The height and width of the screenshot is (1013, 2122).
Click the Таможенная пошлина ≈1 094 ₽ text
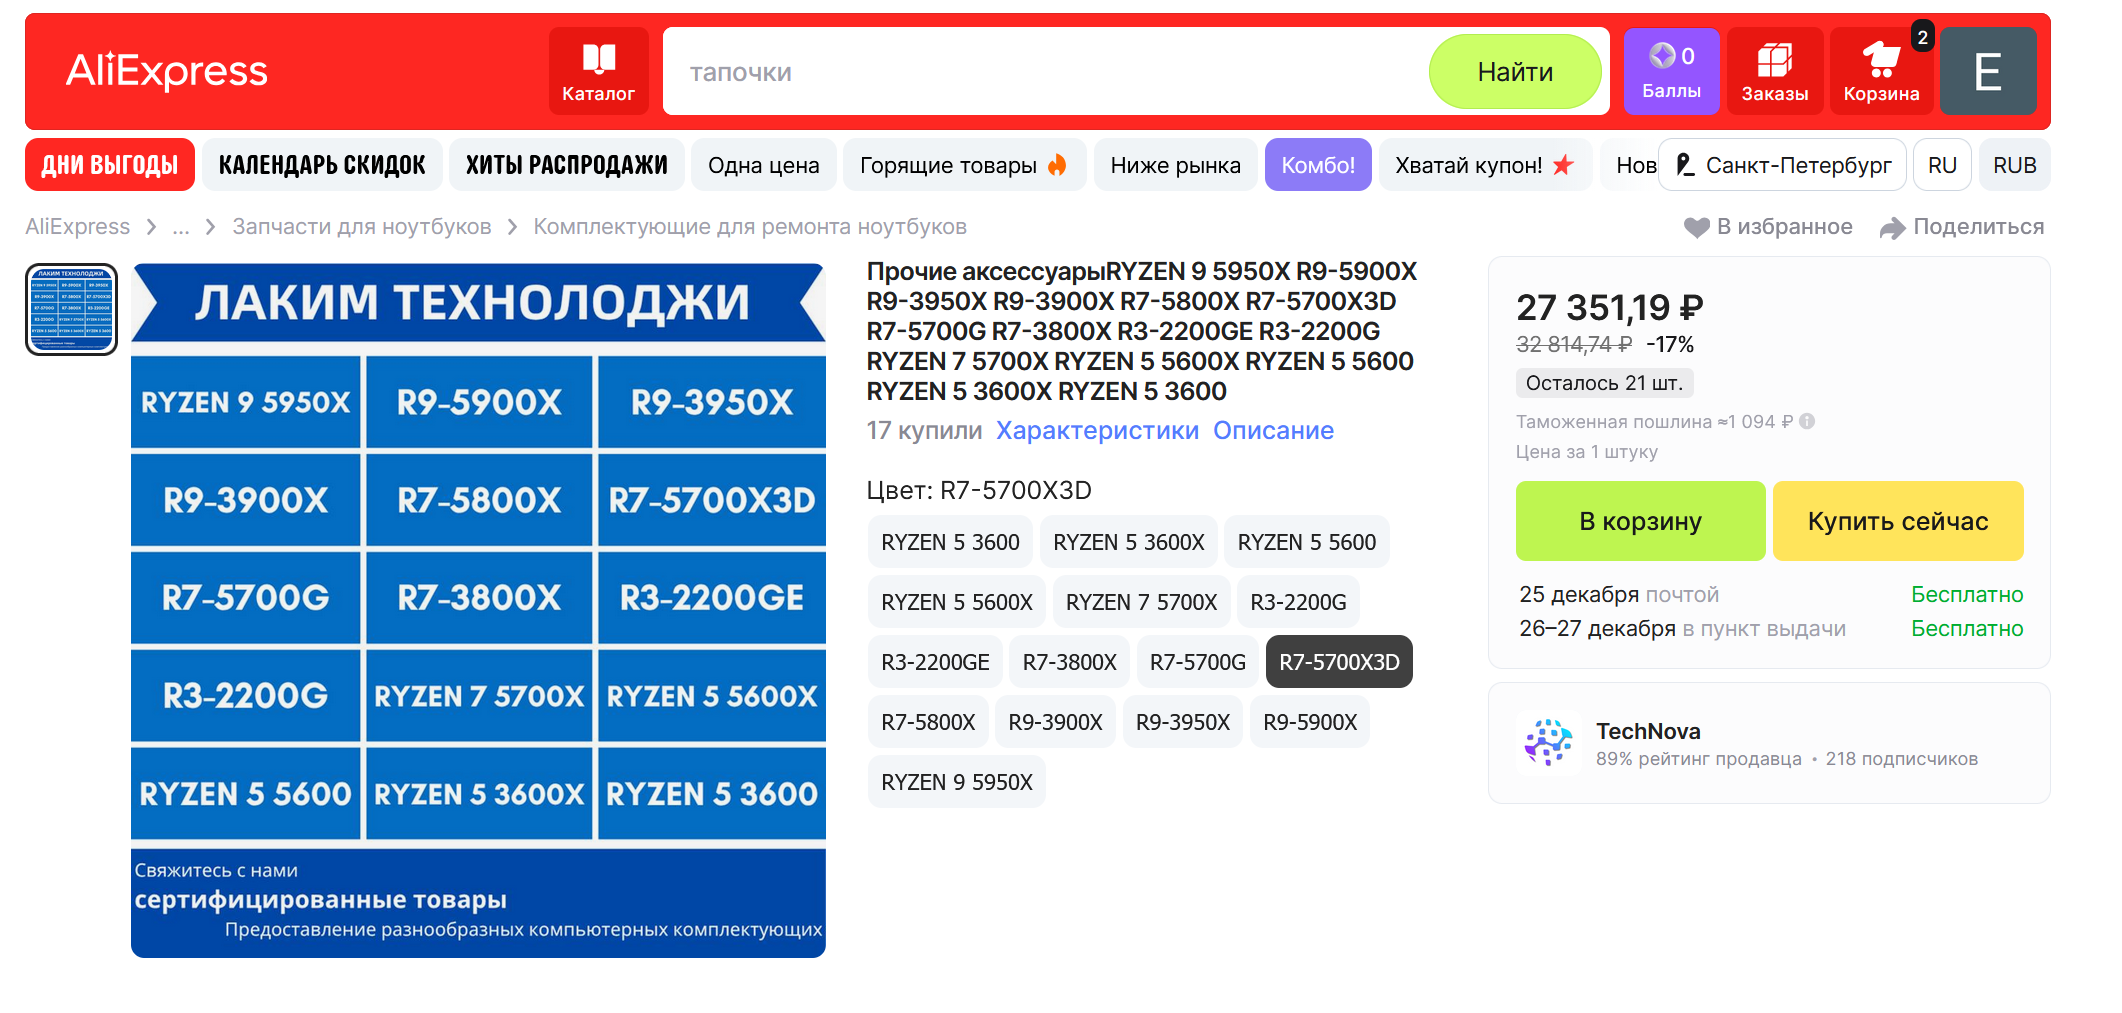1655,422
